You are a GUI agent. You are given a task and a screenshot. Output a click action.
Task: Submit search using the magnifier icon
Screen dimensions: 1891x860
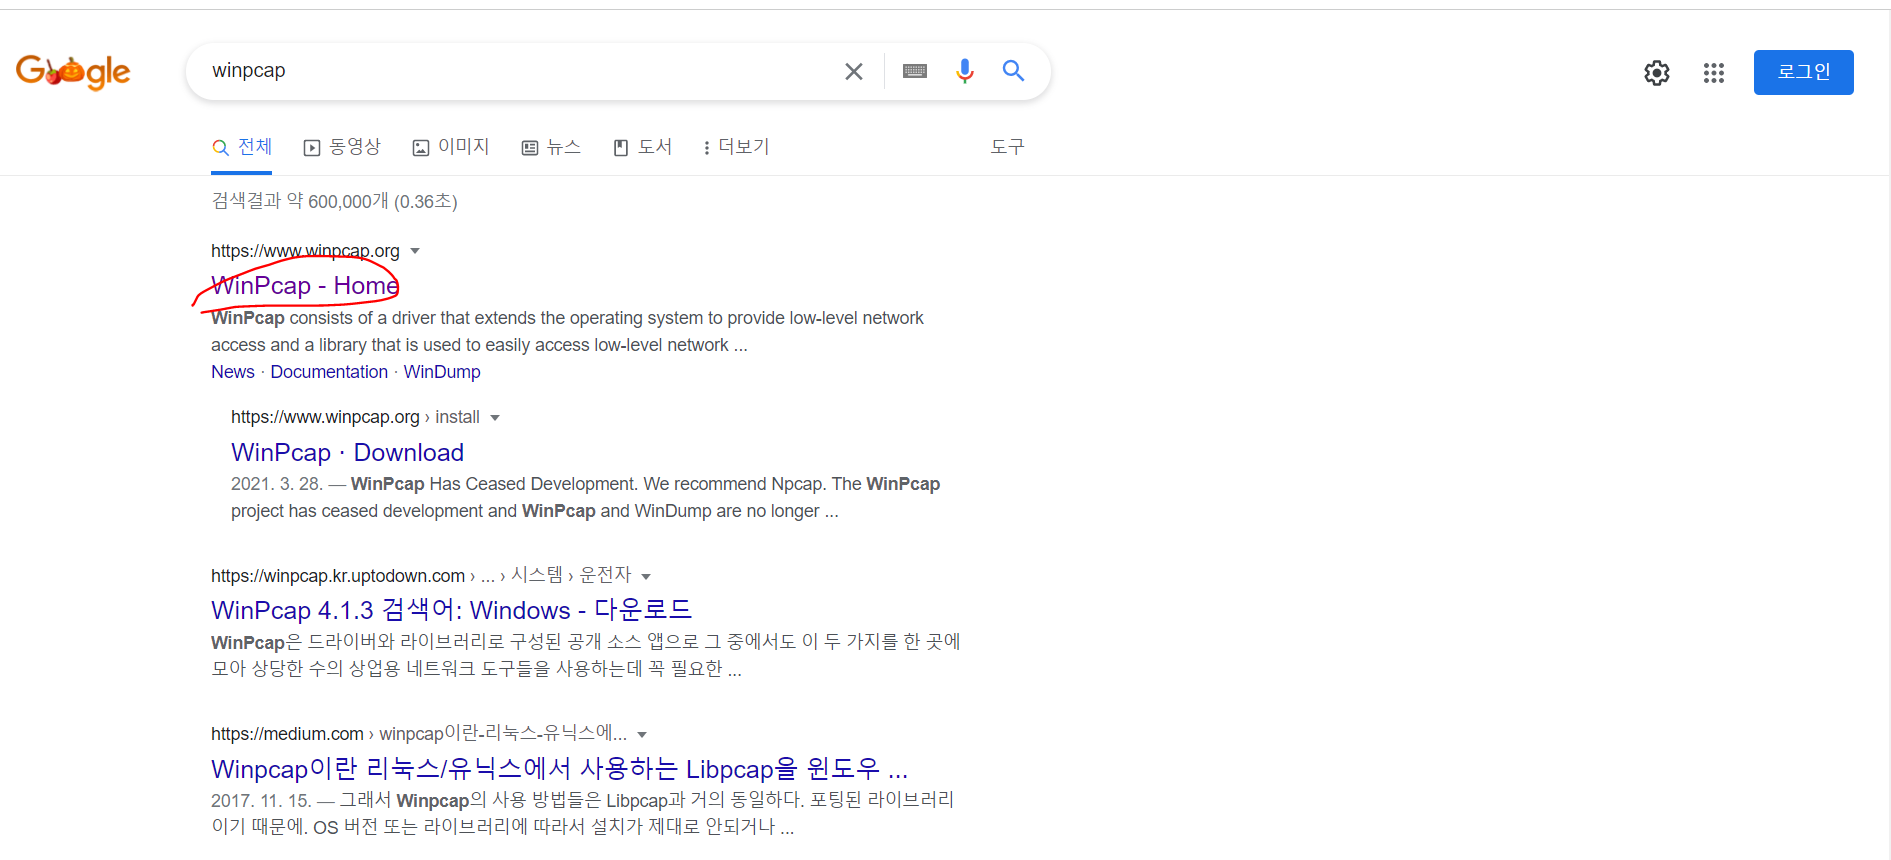(1013, 71)
